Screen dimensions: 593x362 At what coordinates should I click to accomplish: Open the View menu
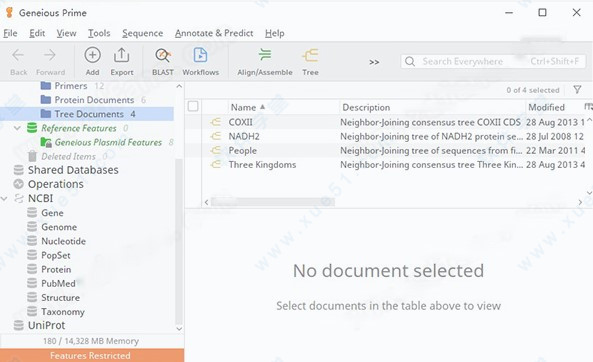(66, 33)
